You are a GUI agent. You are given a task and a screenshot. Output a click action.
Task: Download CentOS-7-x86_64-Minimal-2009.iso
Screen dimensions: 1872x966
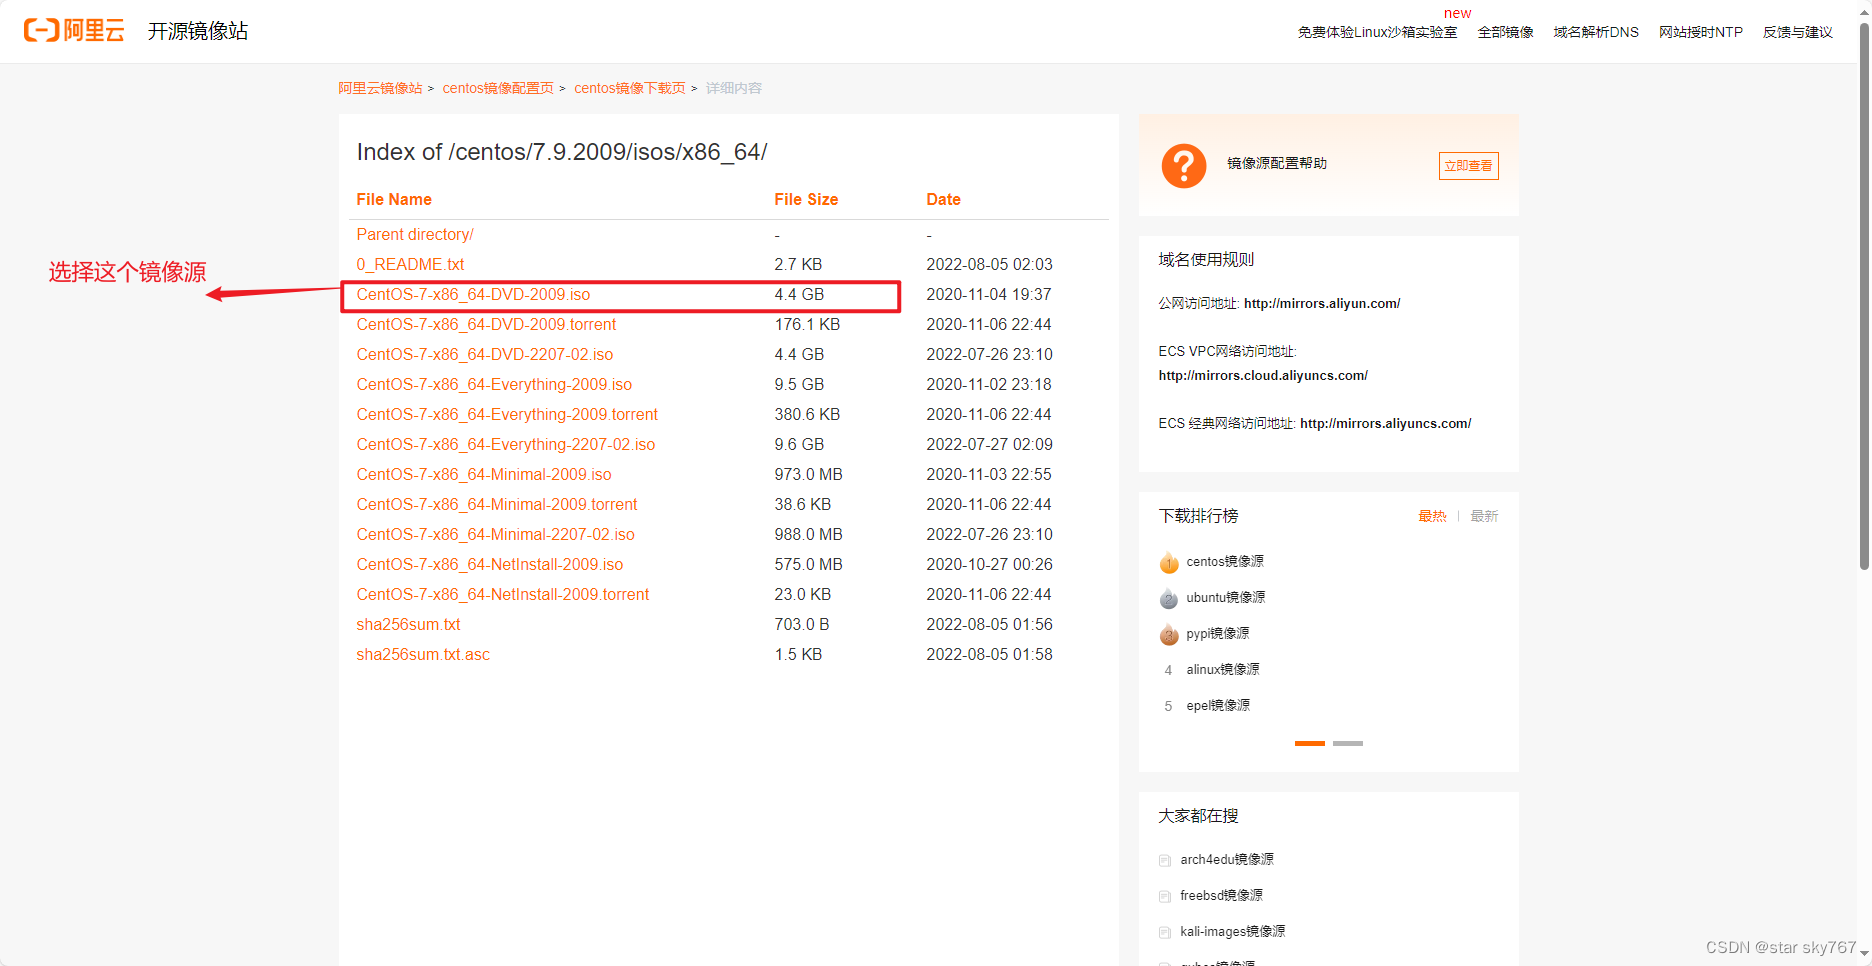[x=484, y=474]
